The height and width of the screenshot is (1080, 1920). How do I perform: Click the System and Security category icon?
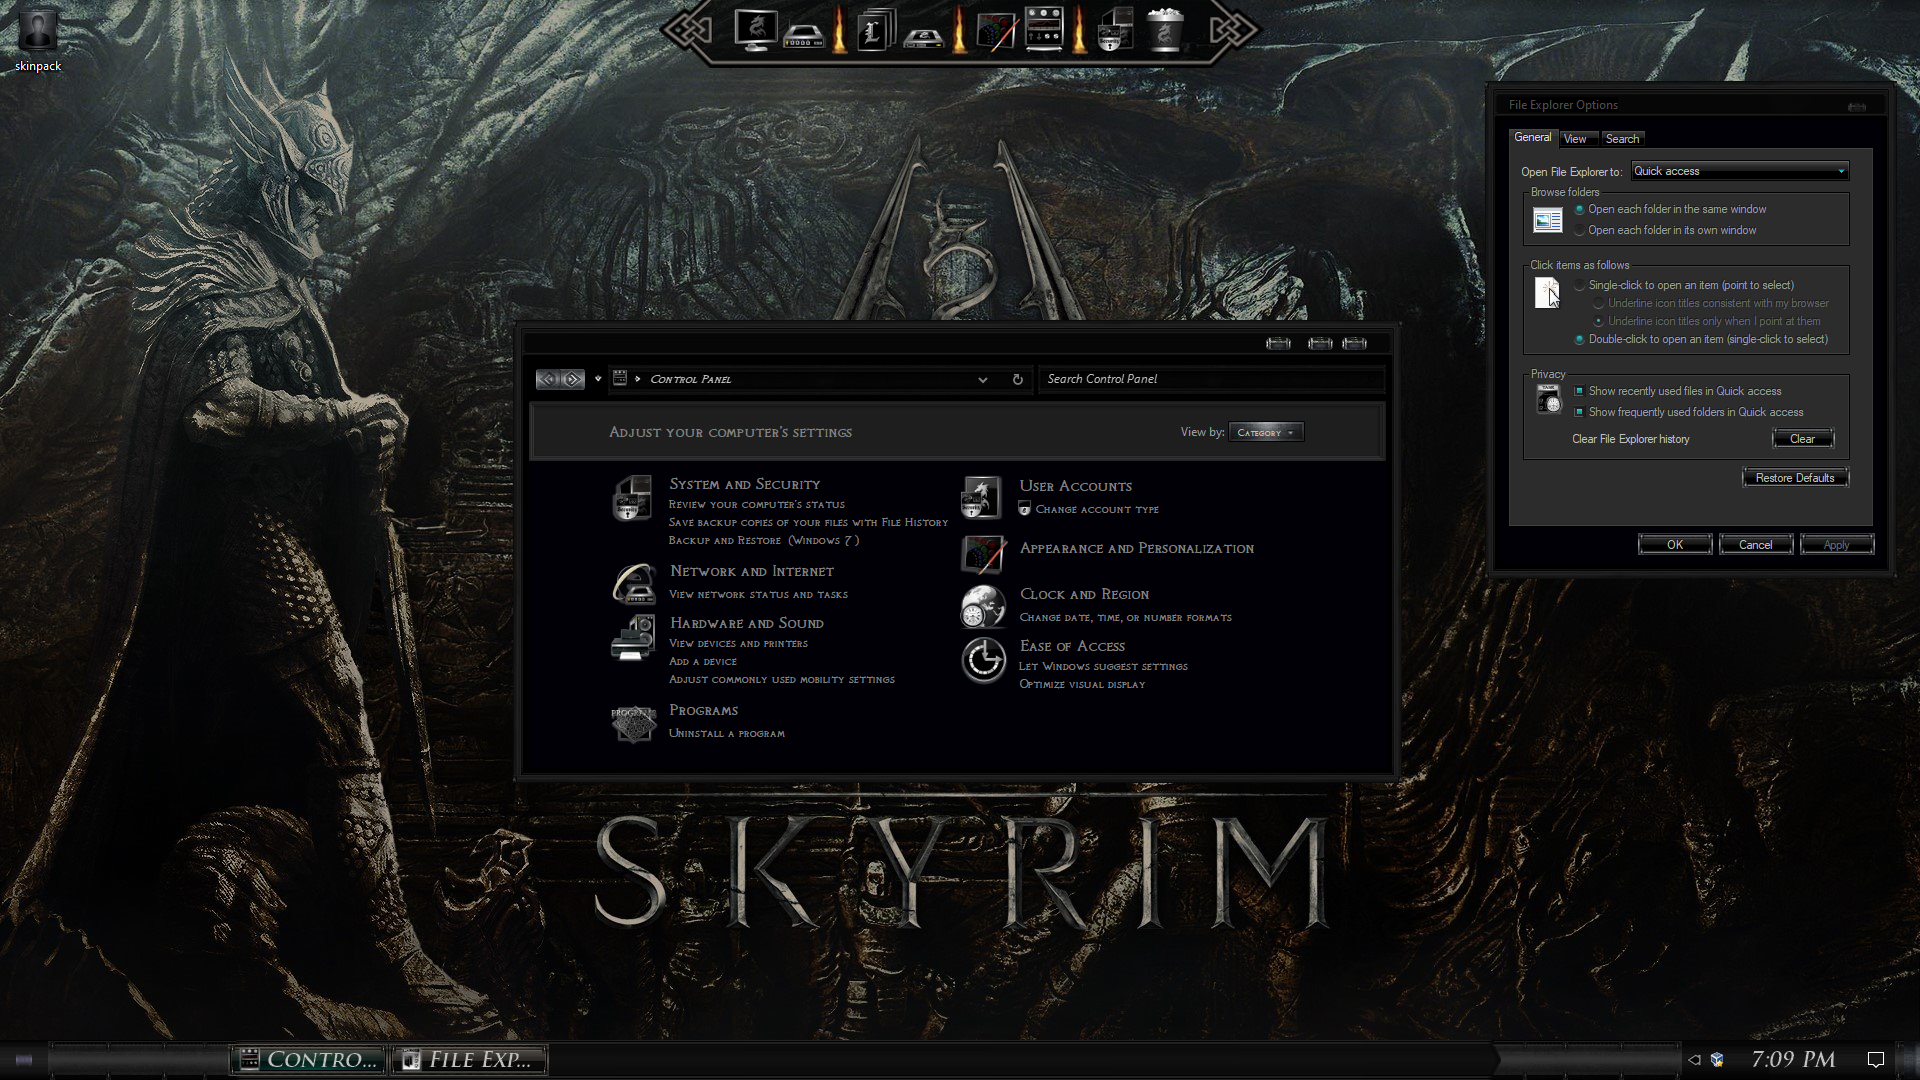click(x=632, y=498)
